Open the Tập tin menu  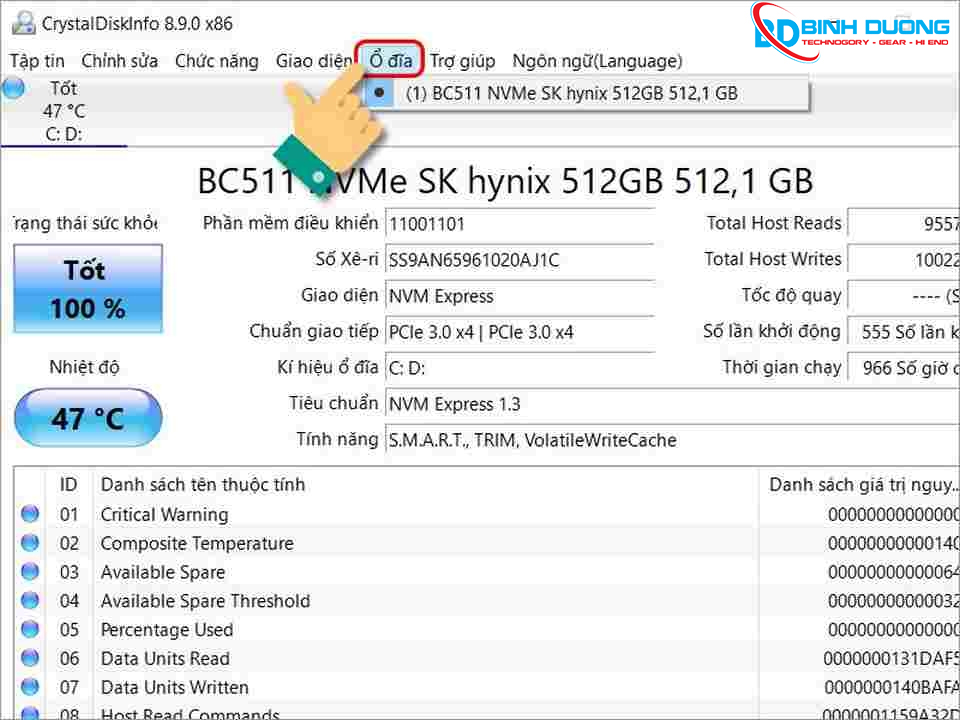coord(37,61)
